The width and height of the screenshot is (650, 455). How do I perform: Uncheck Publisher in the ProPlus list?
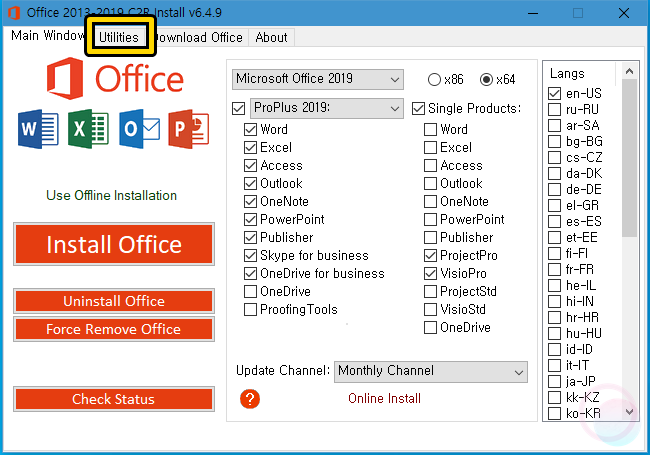[x=250, y=237]
